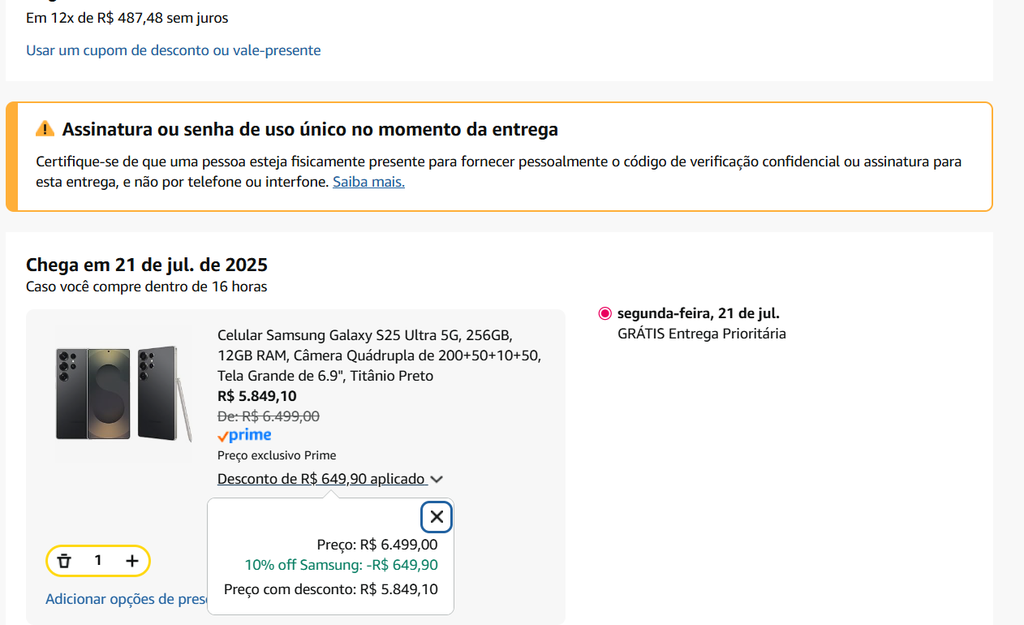Click the GRÁTIS Entrega Prioritária label
The height and width of the screenshot is (625, 1024).
701,333
